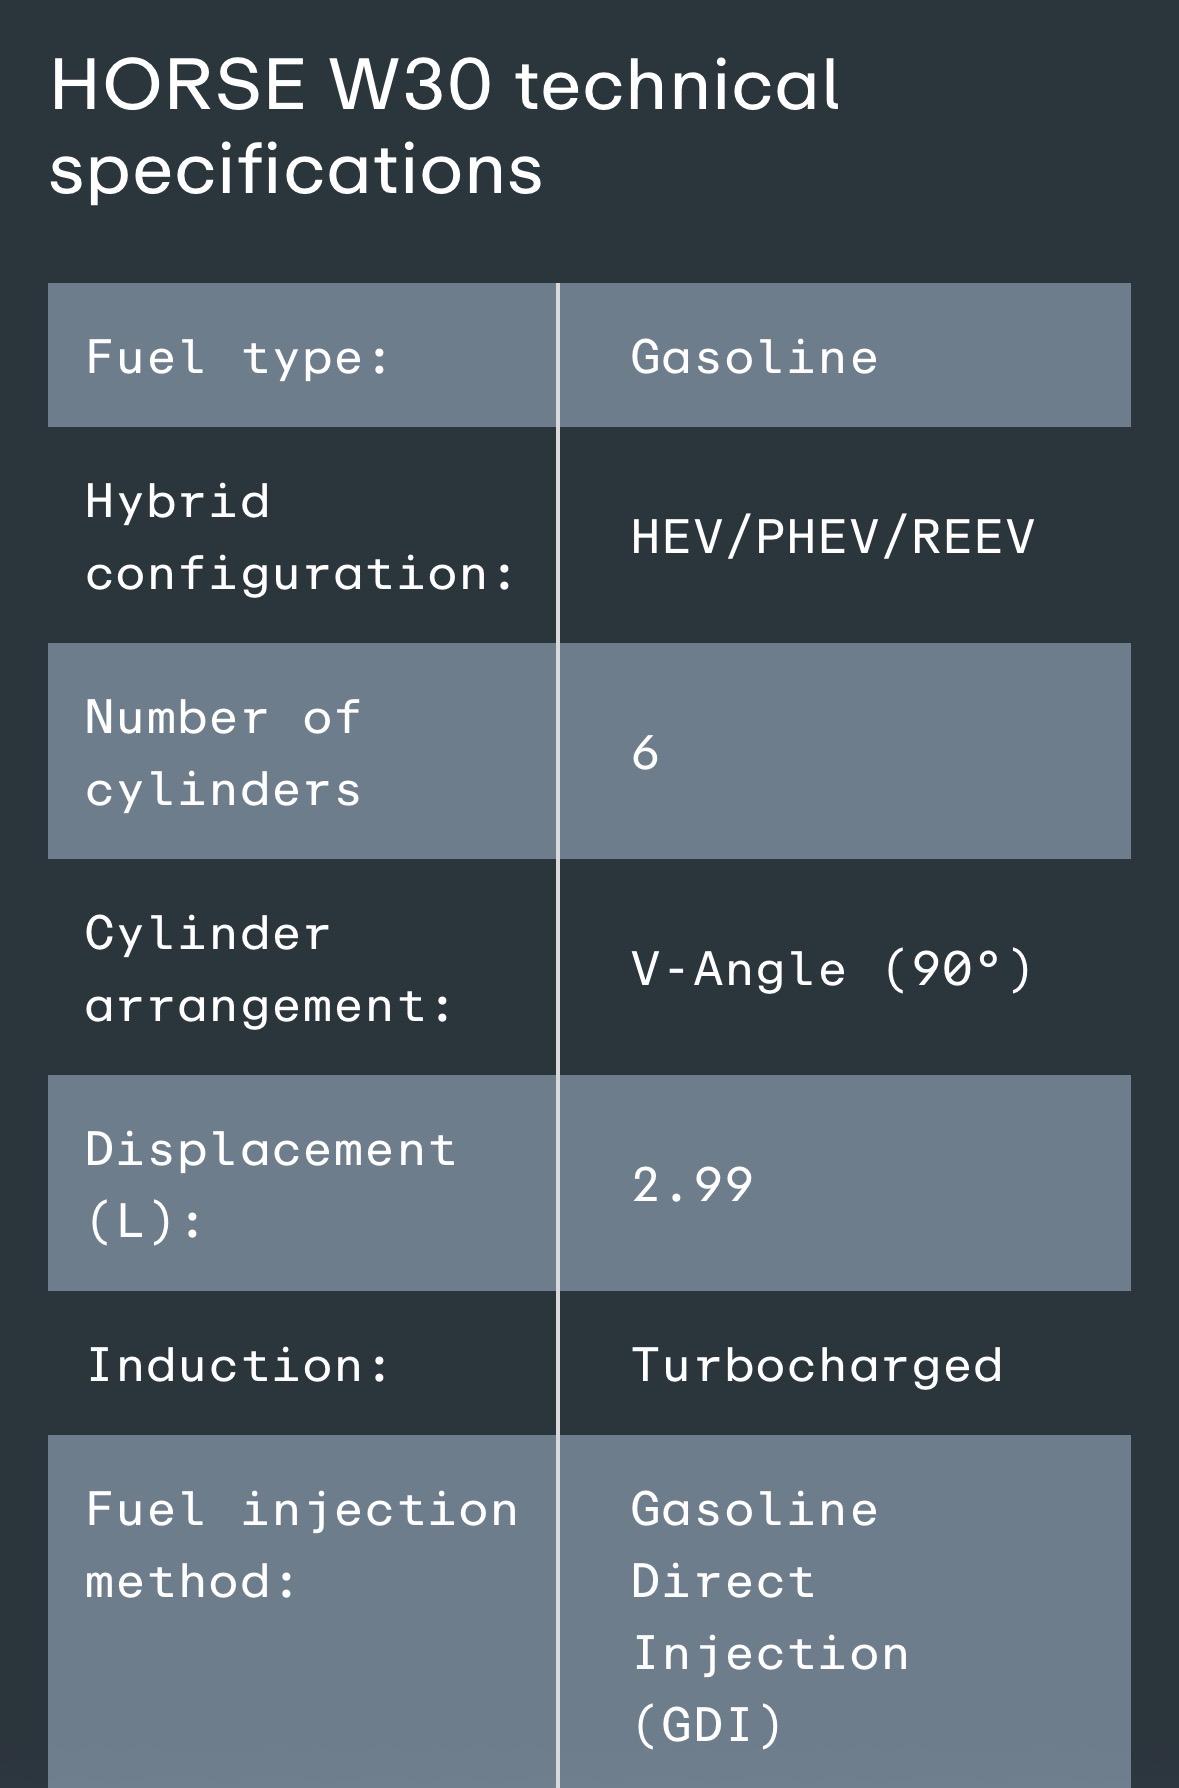Select the "Hybrid configuration:" label
Viewport: 1179px width, 1788px height.
pyautogui.click(x=299, y=537)
